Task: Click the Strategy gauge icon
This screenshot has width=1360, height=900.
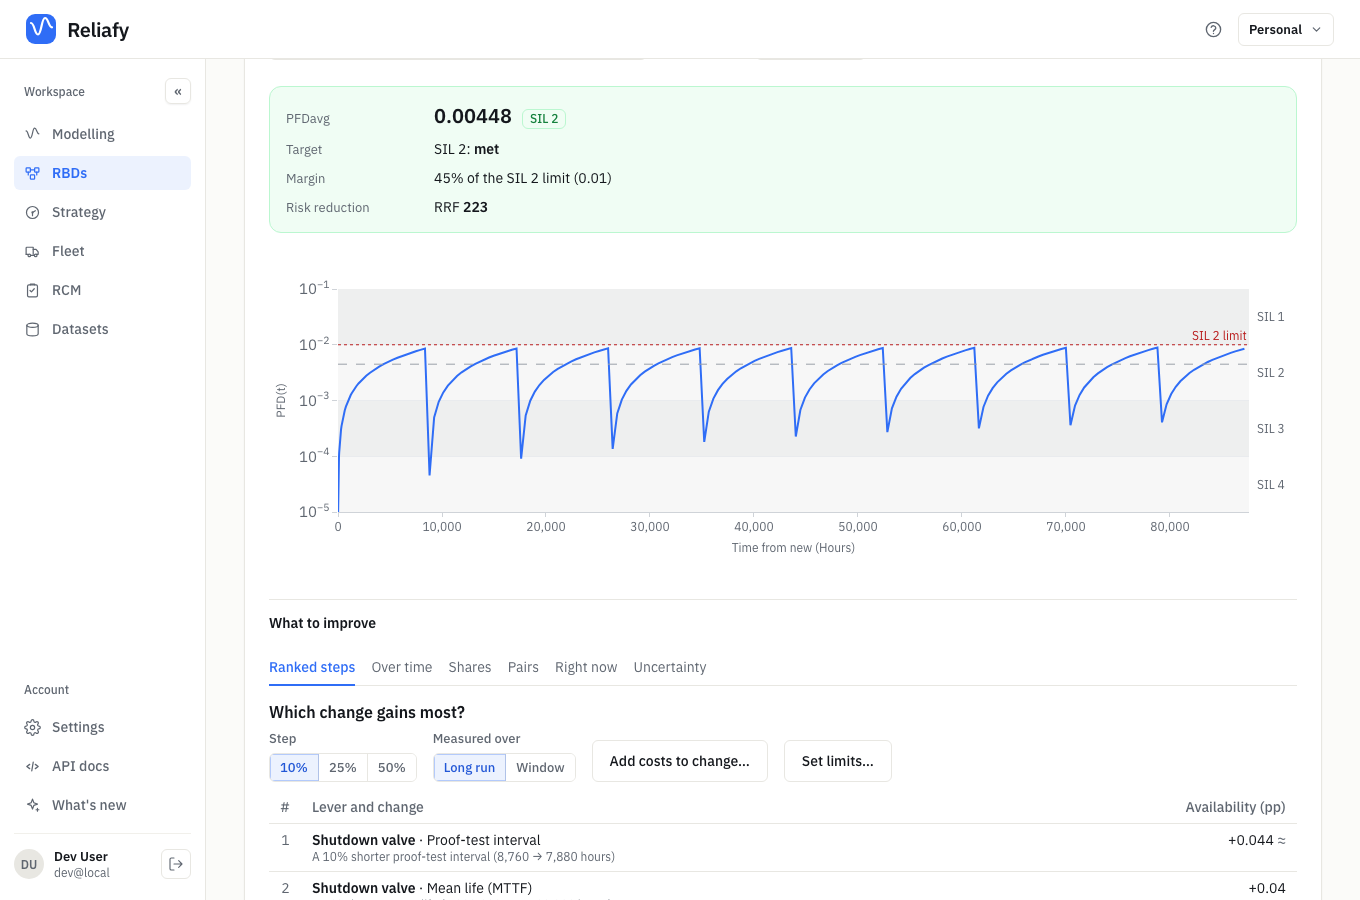Action: tap(32, 212)
